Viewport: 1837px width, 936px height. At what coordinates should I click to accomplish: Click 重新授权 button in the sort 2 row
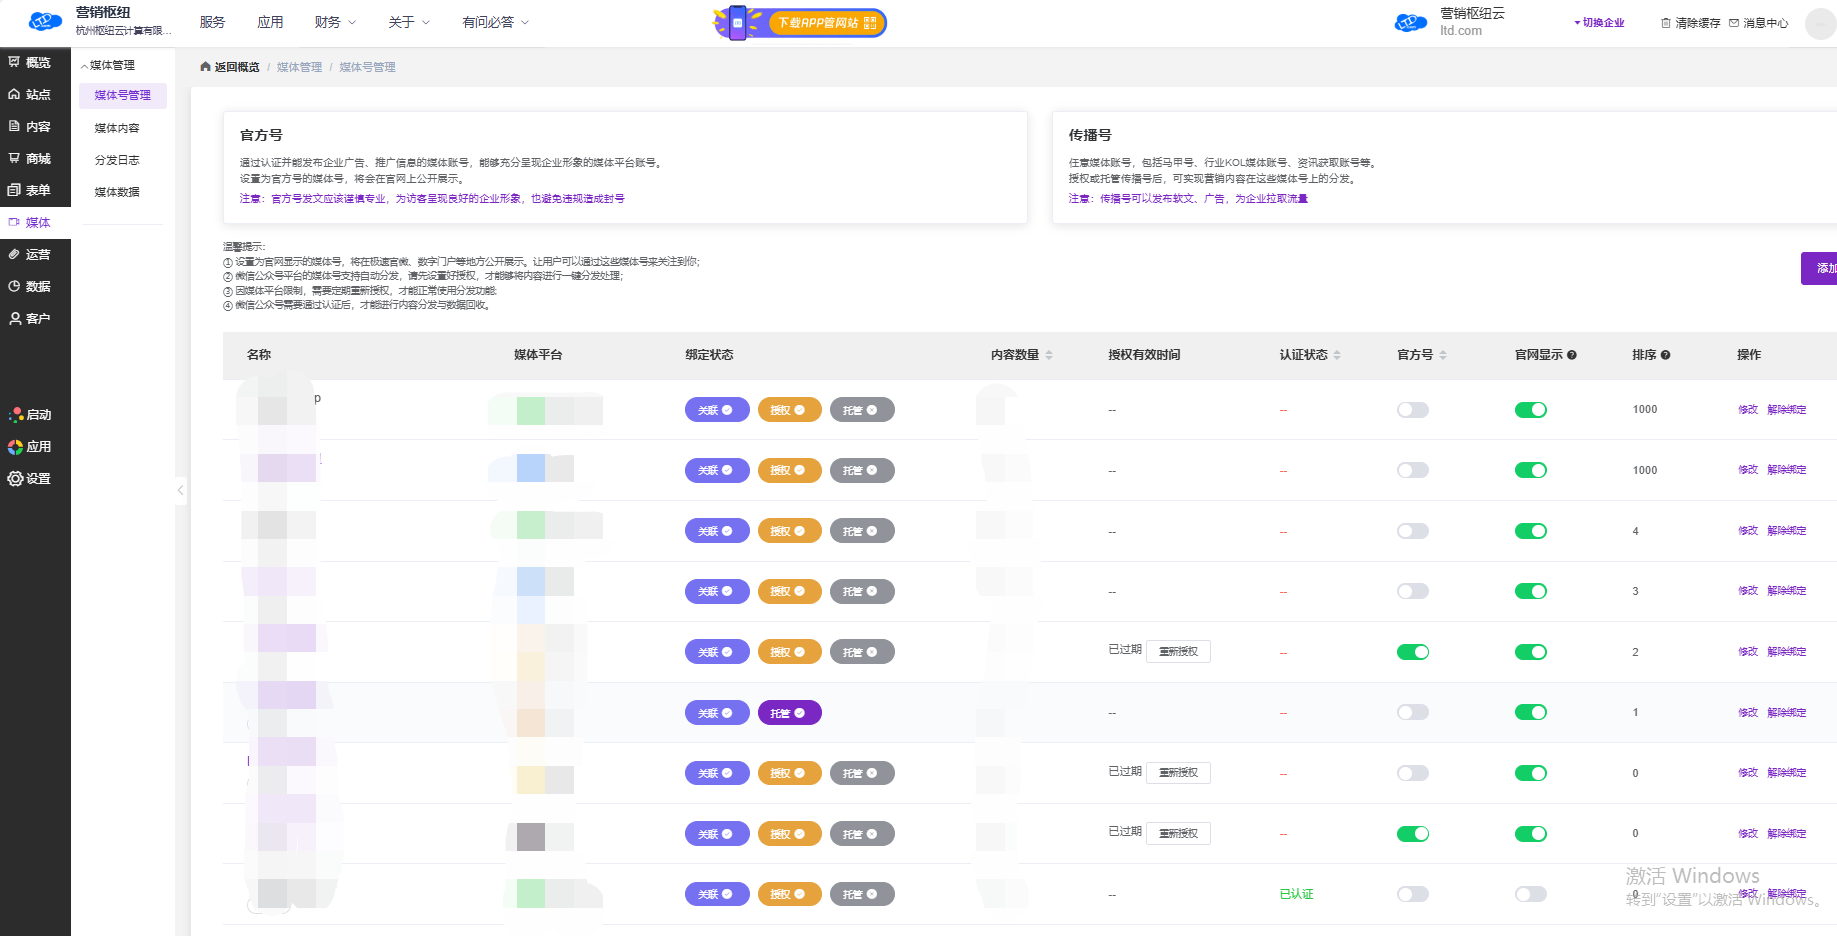tap(1178, 652)
